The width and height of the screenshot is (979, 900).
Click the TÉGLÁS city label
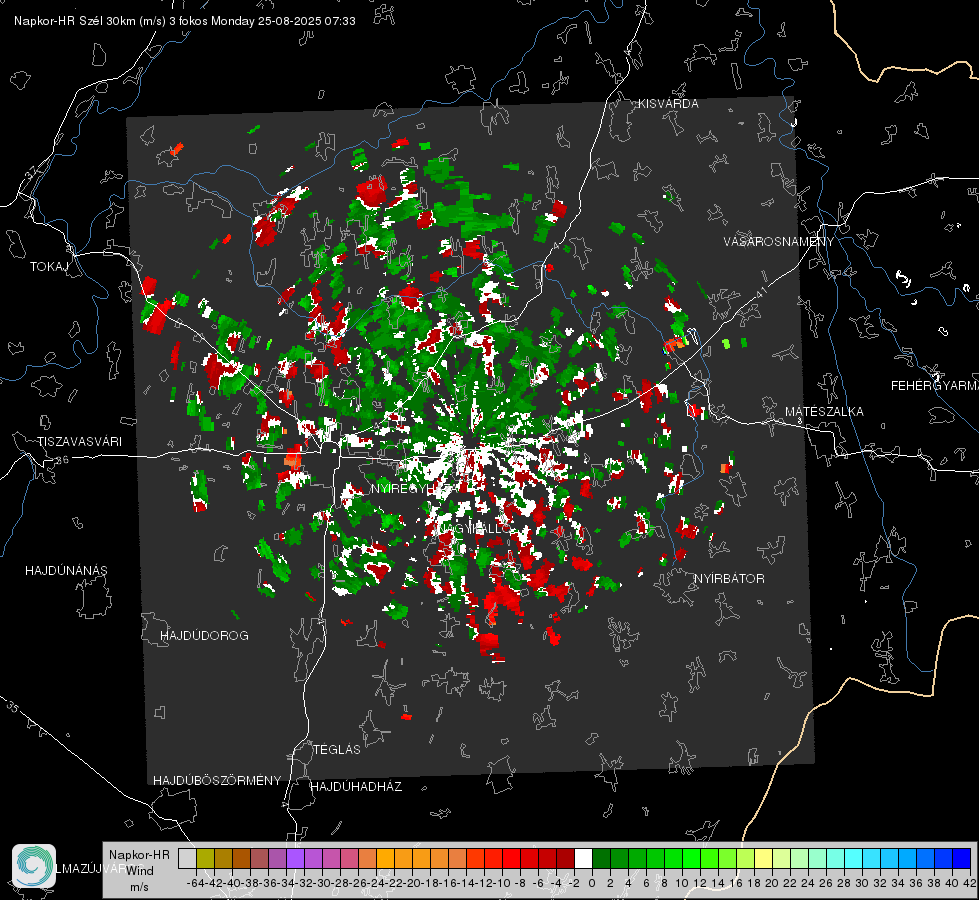[x=337, y=750]
